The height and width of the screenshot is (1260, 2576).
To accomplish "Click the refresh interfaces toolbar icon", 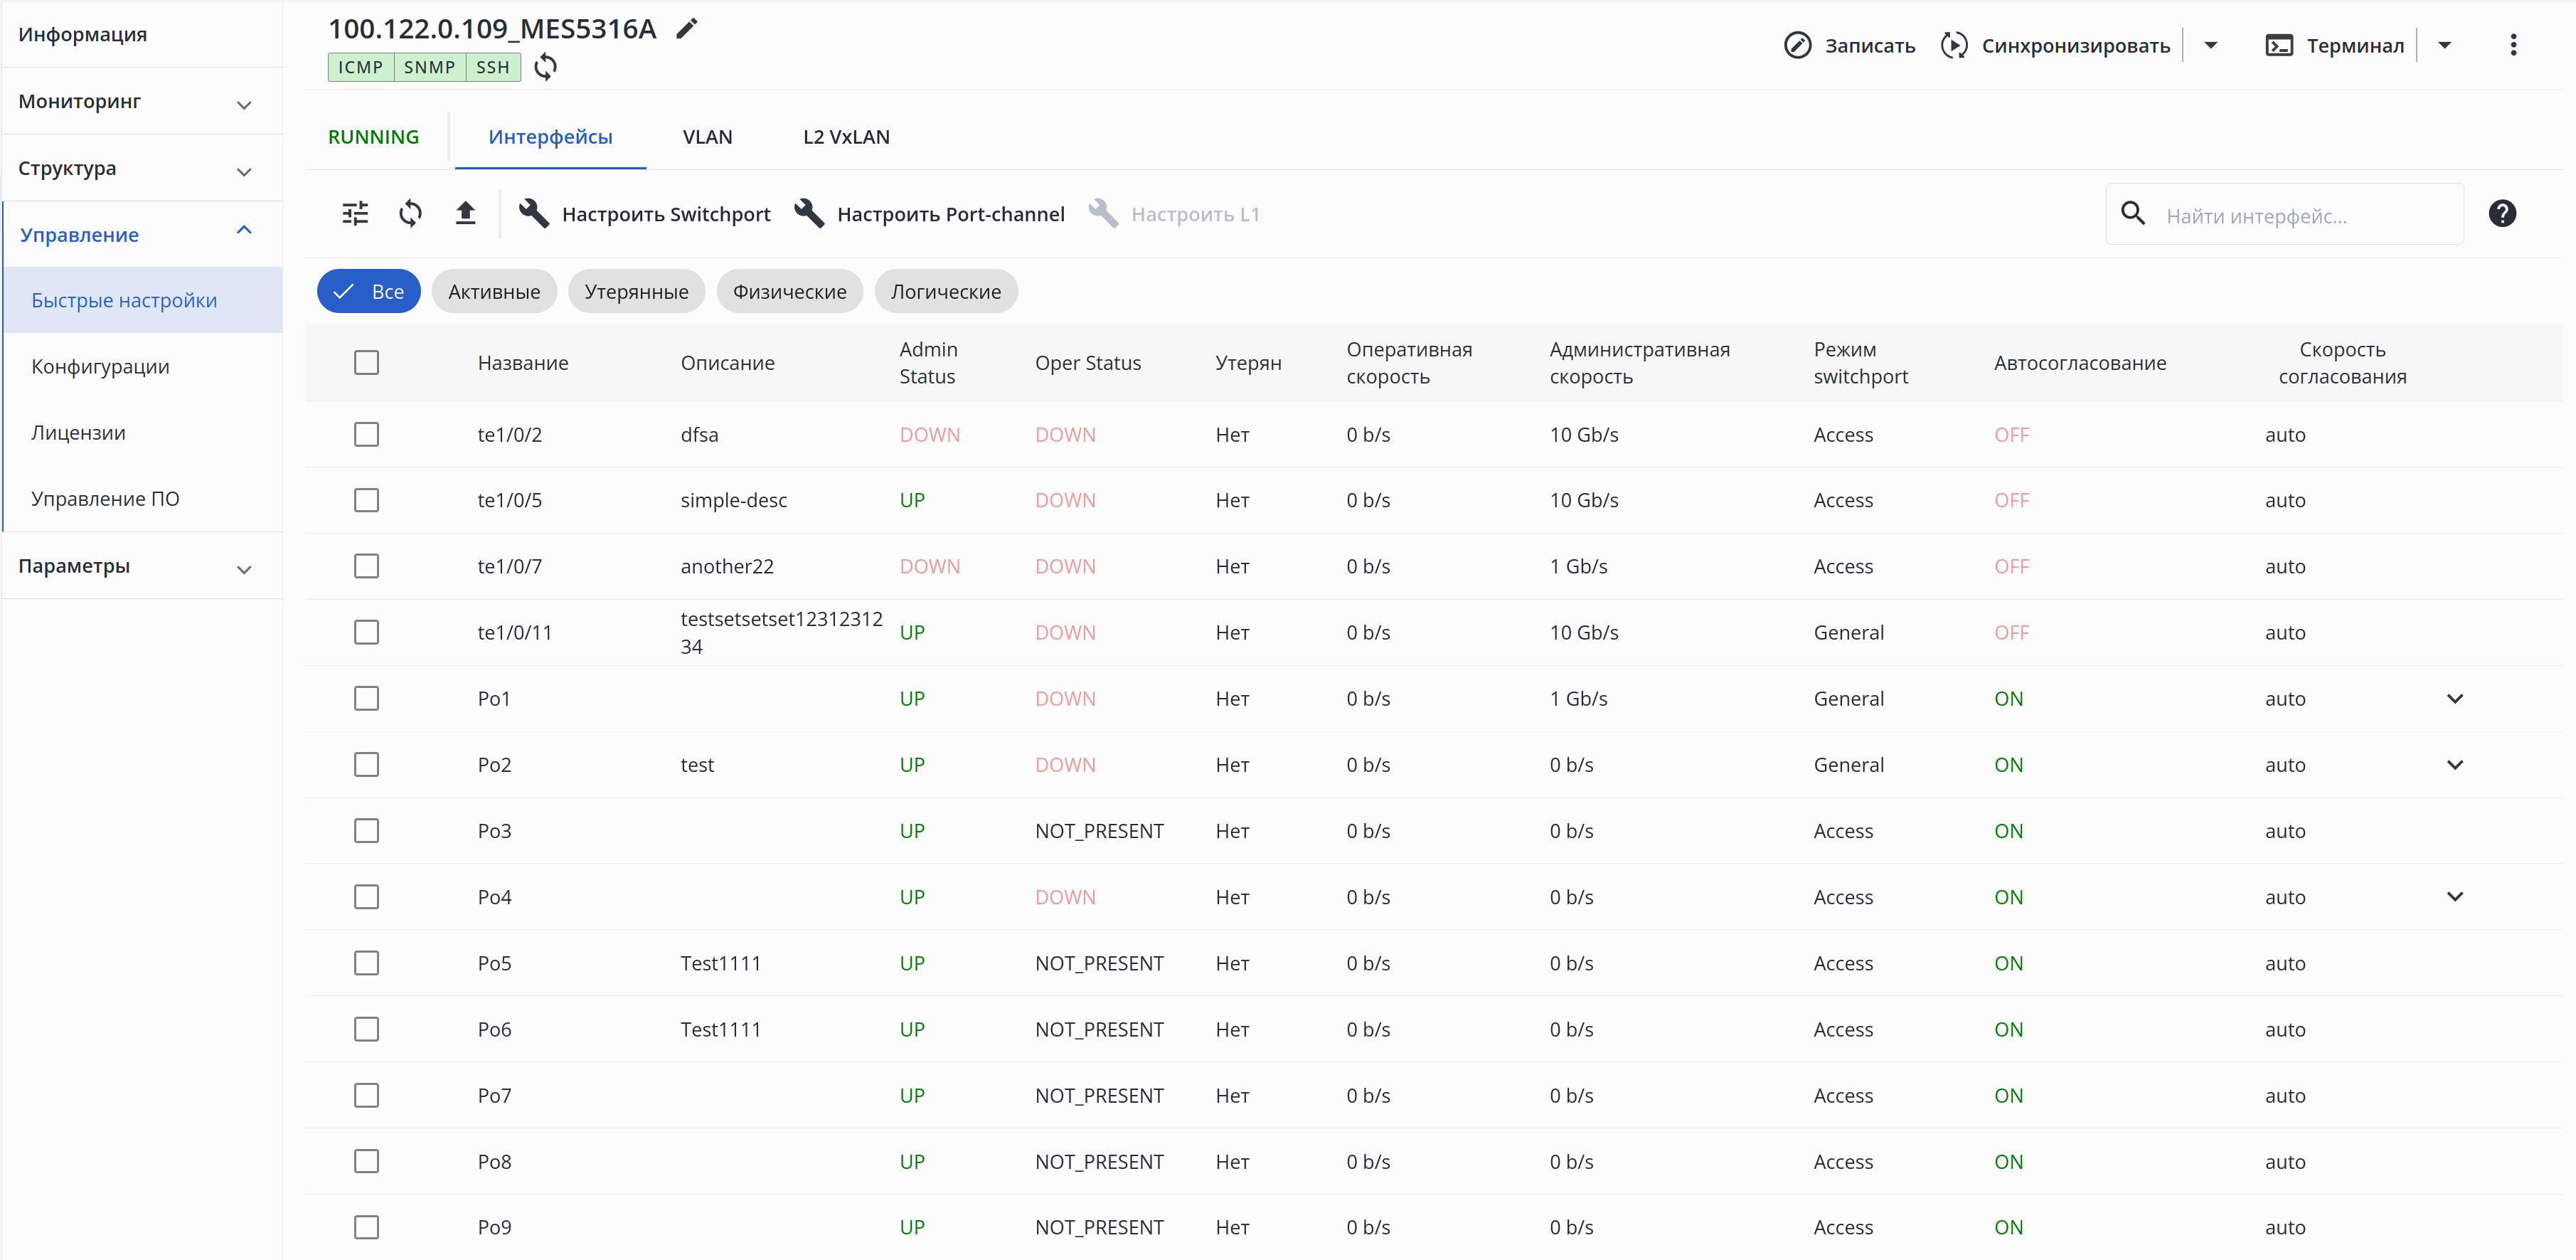I will [x=410, y=213].
